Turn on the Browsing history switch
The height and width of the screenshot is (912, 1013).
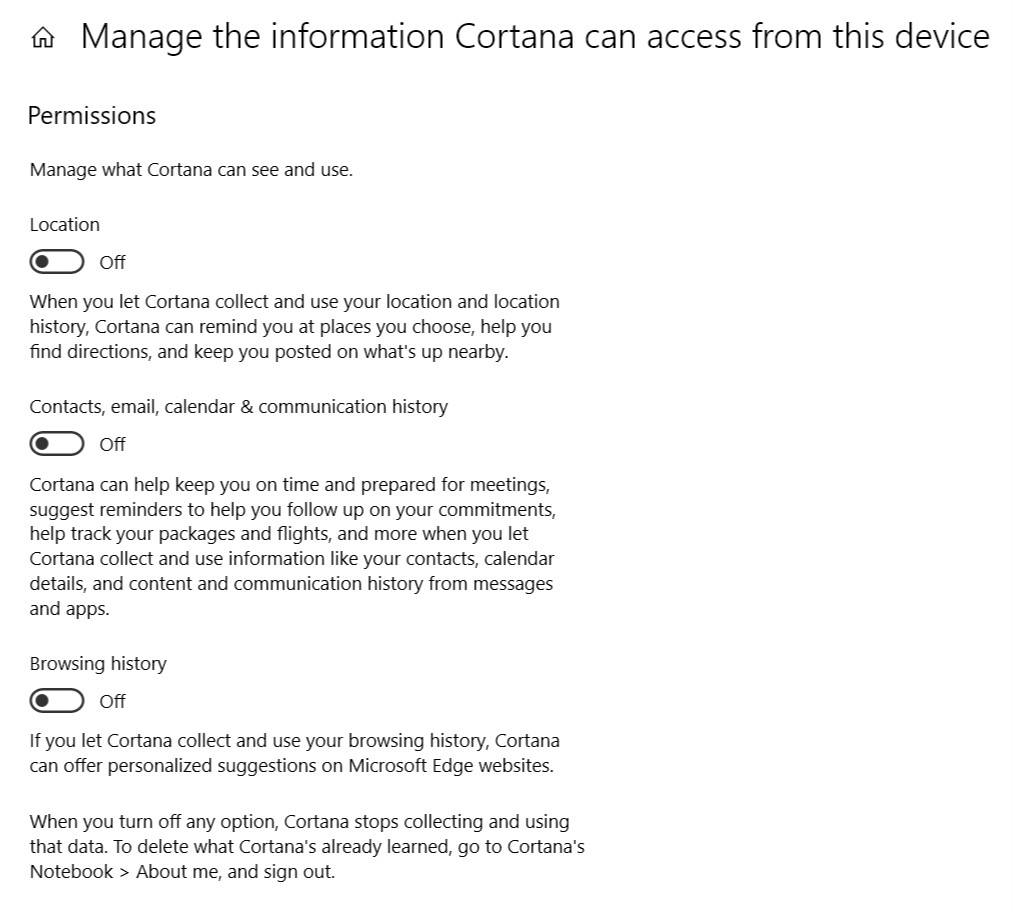(x=57, y=701)
